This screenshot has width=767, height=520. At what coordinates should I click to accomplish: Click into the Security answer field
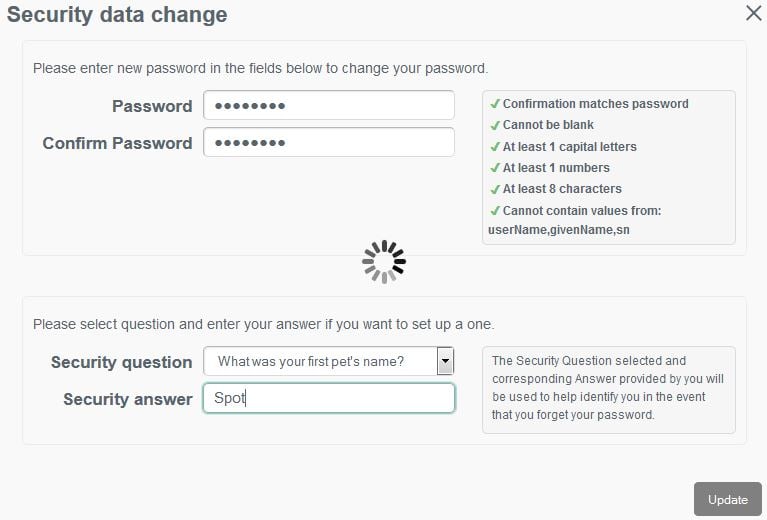click(328, 398)
